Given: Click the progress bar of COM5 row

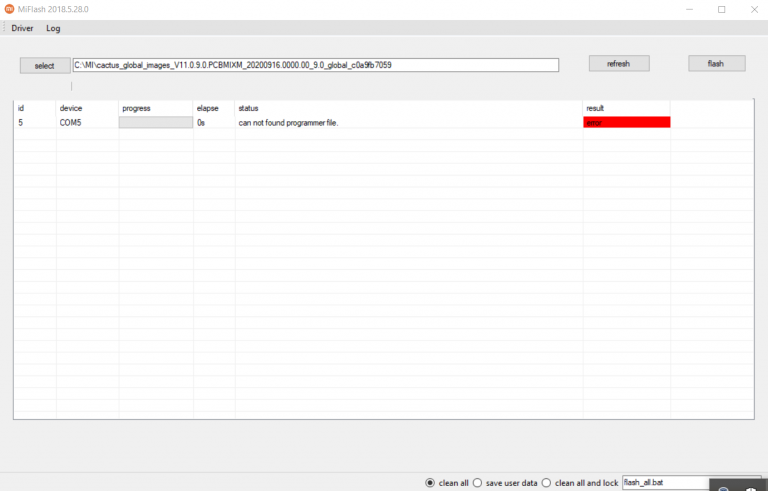Looking at the screenshot, I should (x=156, y=123).
